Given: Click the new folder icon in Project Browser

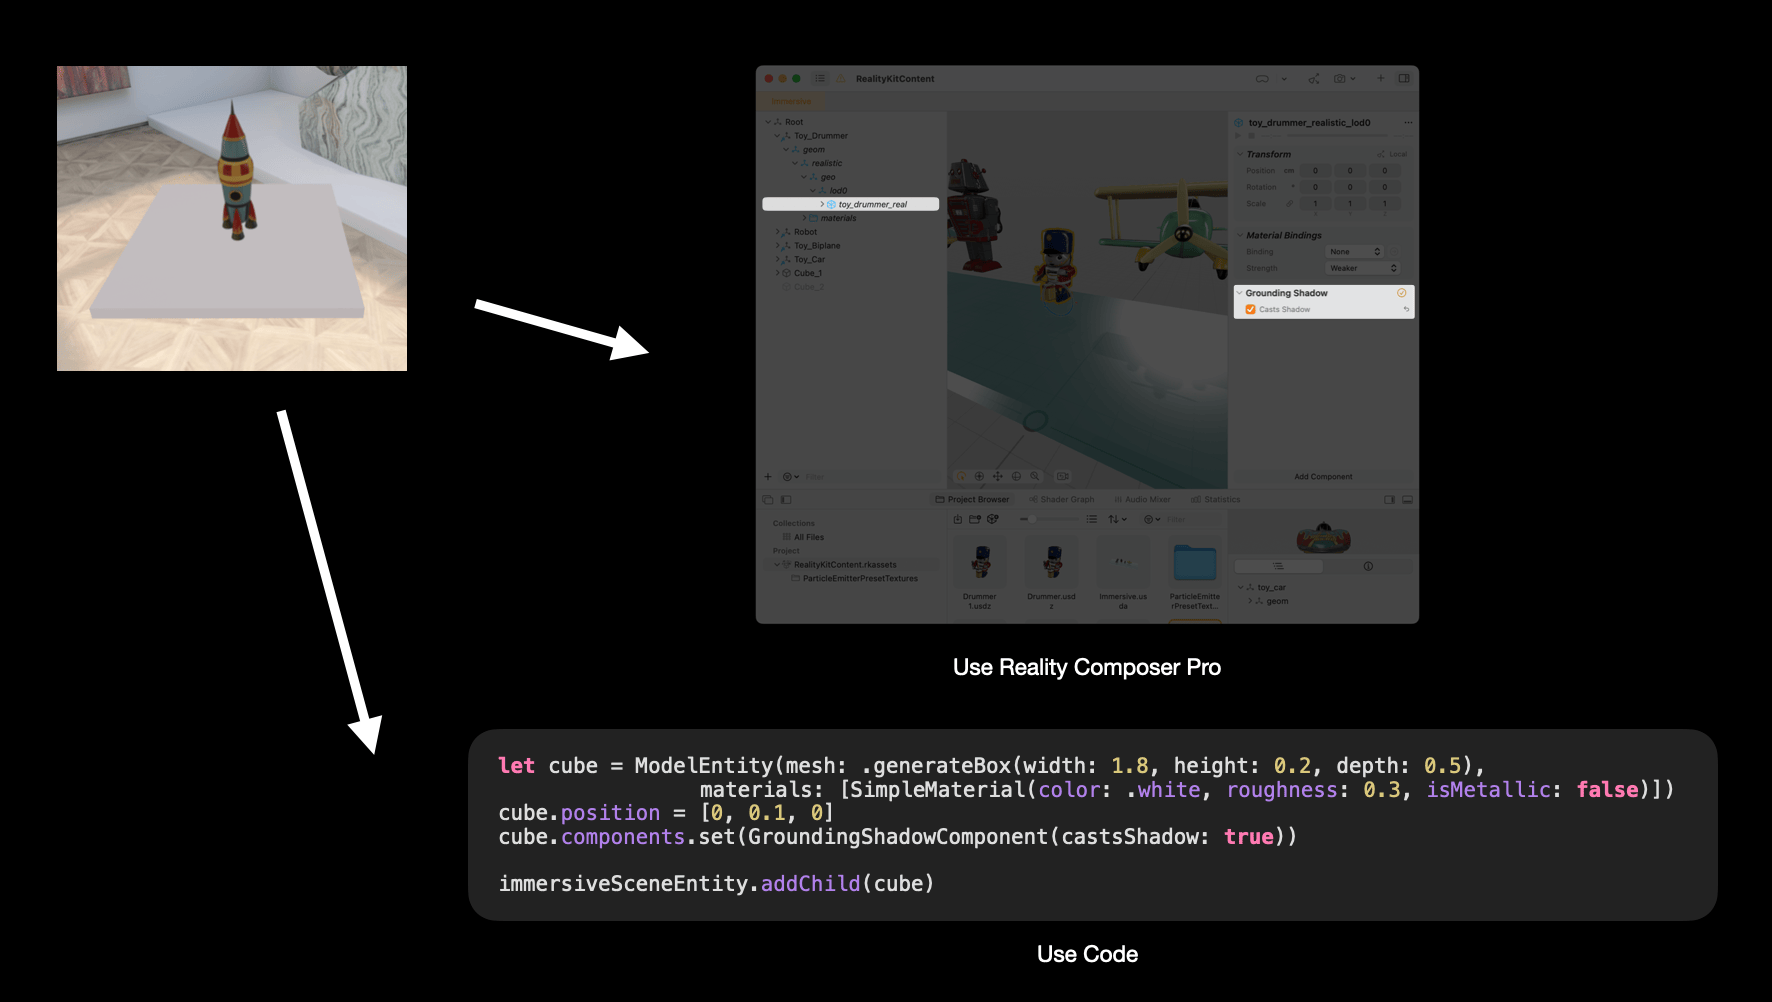Looking at the screenshot, I should (x=975, y=520).
